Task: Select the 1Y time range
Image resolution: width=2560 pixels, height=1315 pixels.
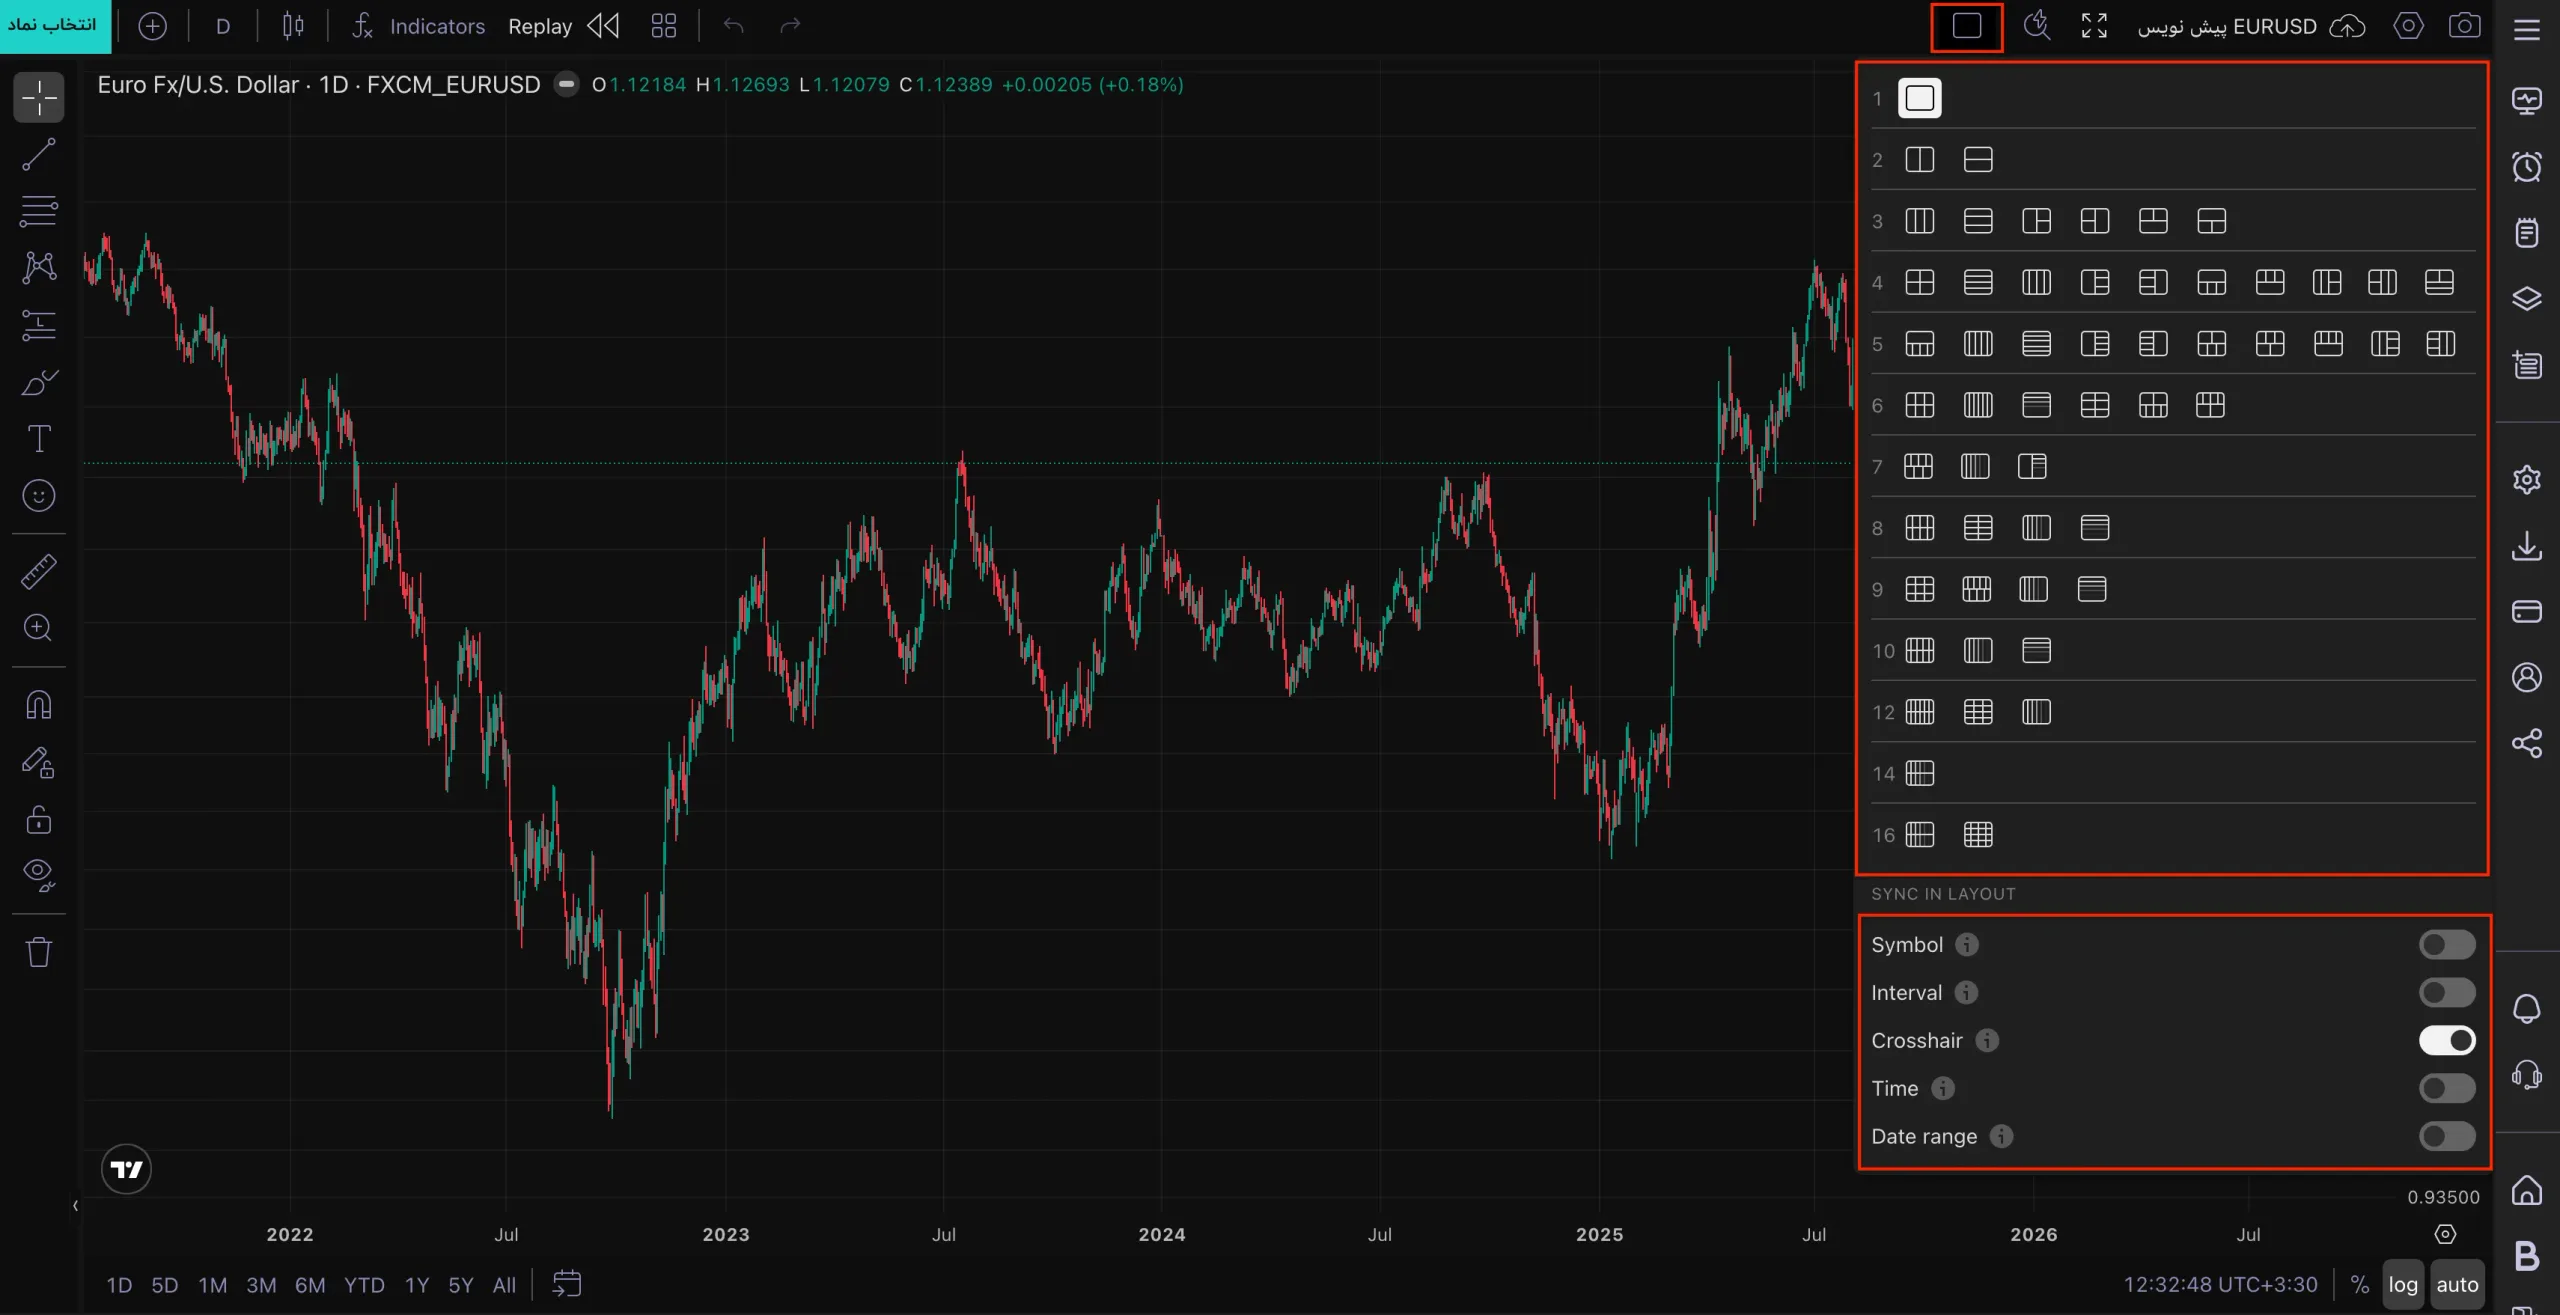Action: click(x=417, y=1285)
